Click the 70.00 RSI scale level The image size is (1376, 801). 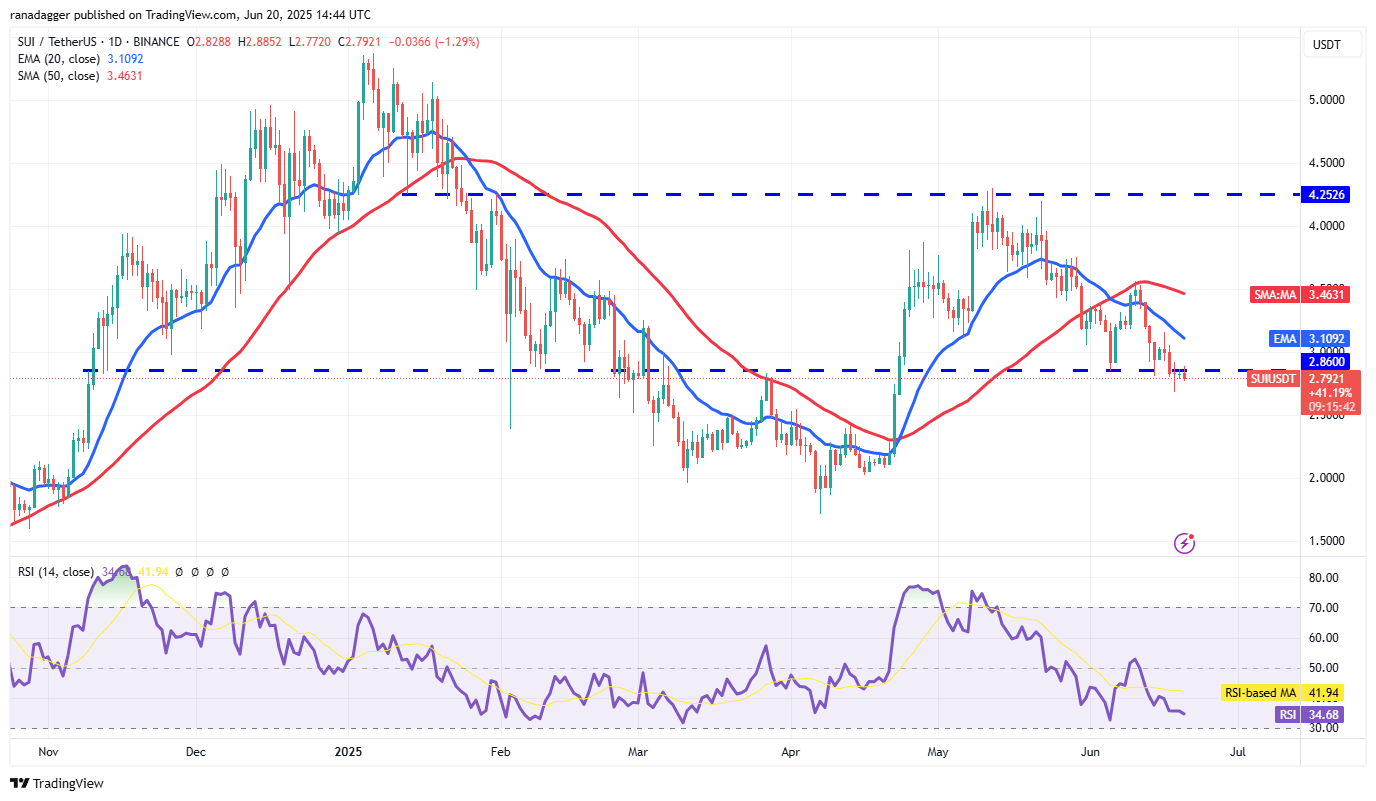tap(1326, 608)
